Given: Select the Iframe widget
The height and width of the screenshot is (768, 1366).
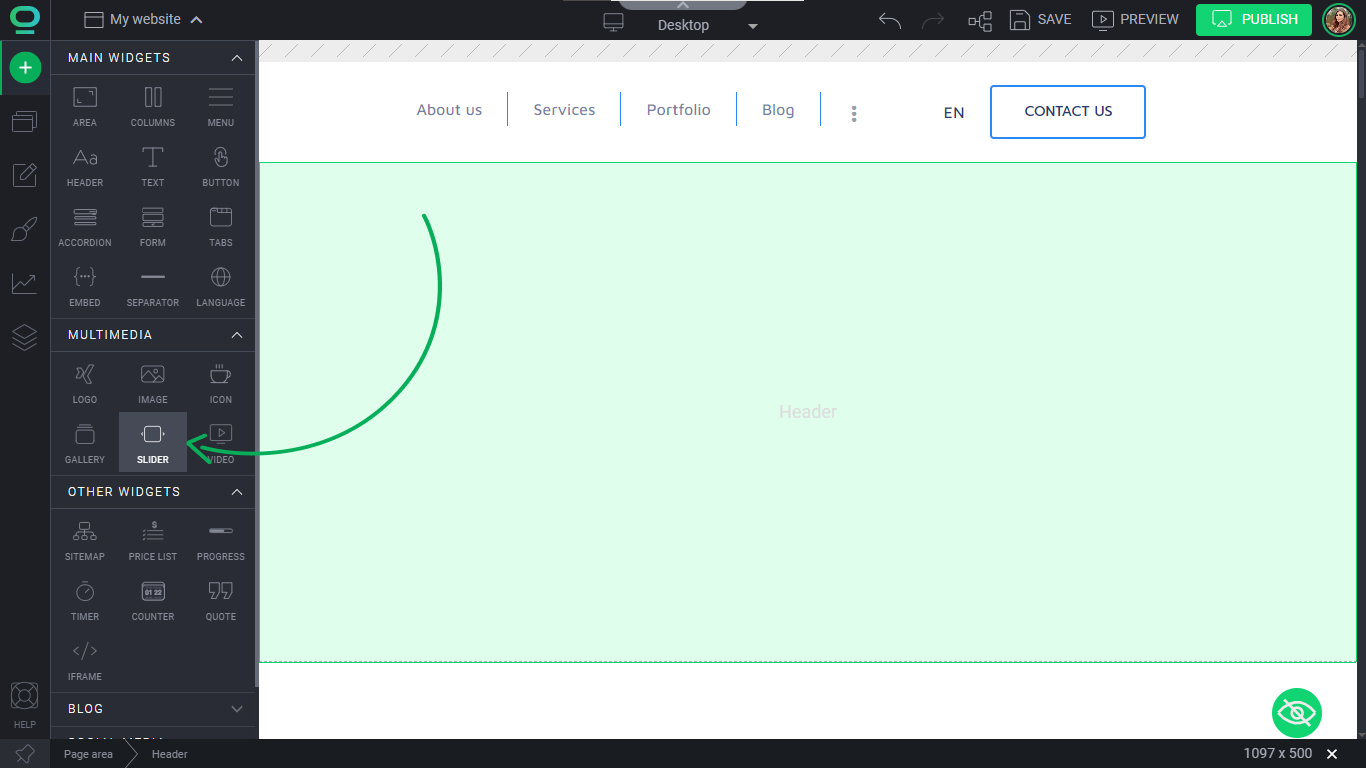Looking at the screenshot, I should click(x=85, y=660).
